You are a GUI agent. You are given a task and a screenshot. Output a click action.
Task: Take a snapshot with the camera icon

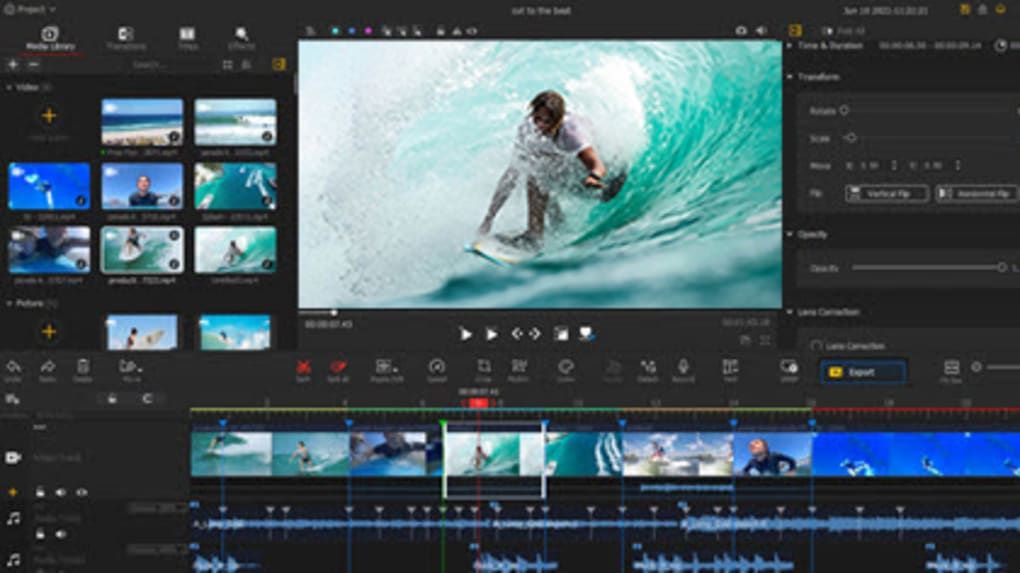click(x=741, y=31)
